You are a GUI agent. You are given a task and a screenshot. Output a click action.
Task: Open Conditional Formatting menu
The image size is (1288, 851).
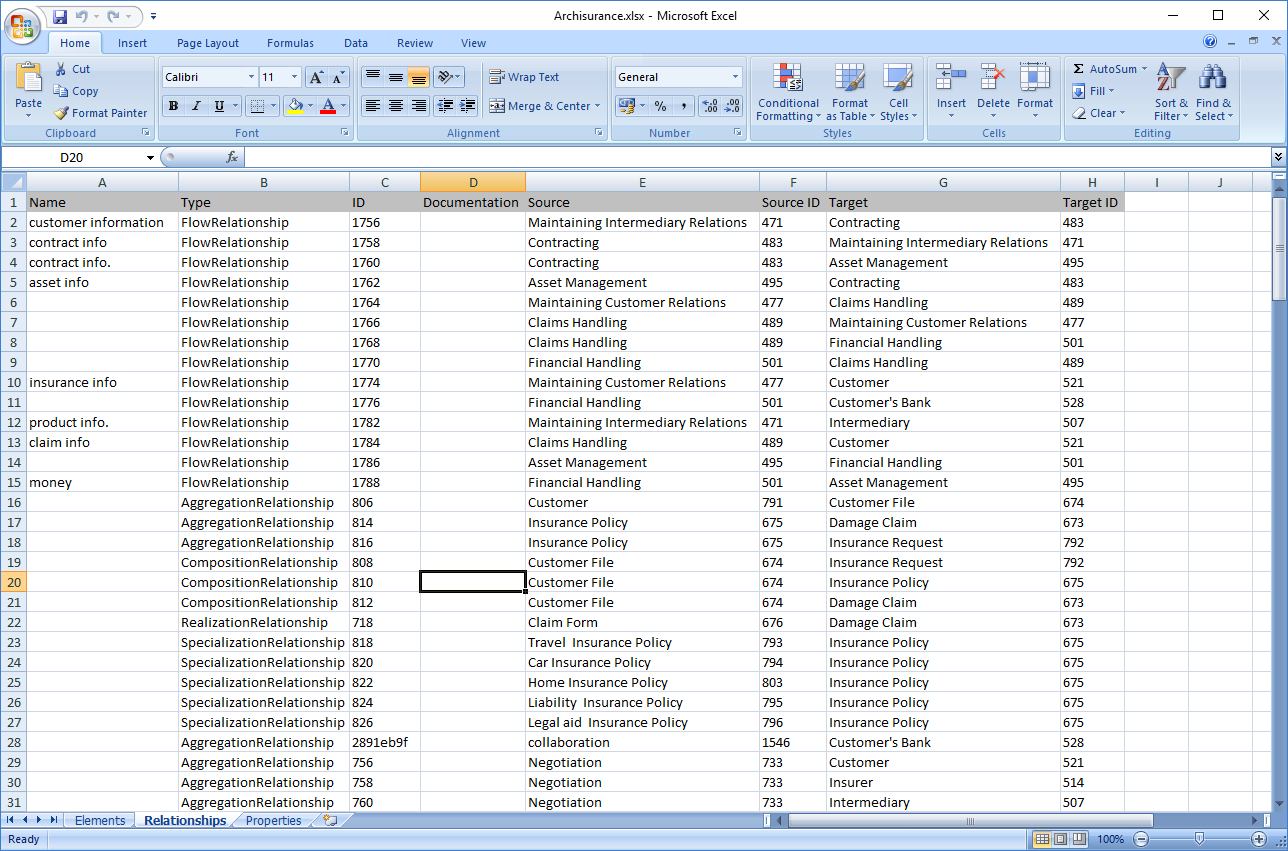788,92
